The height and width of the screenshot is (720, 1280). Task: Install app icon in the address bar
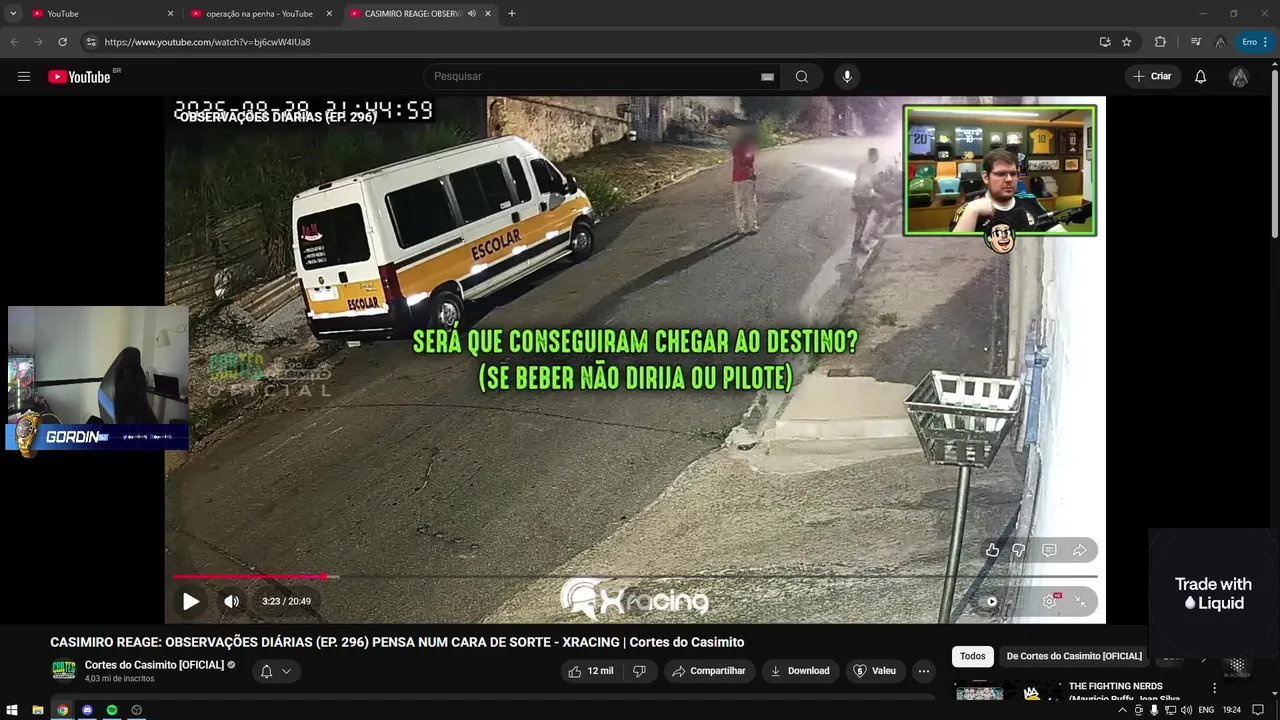1105,42
